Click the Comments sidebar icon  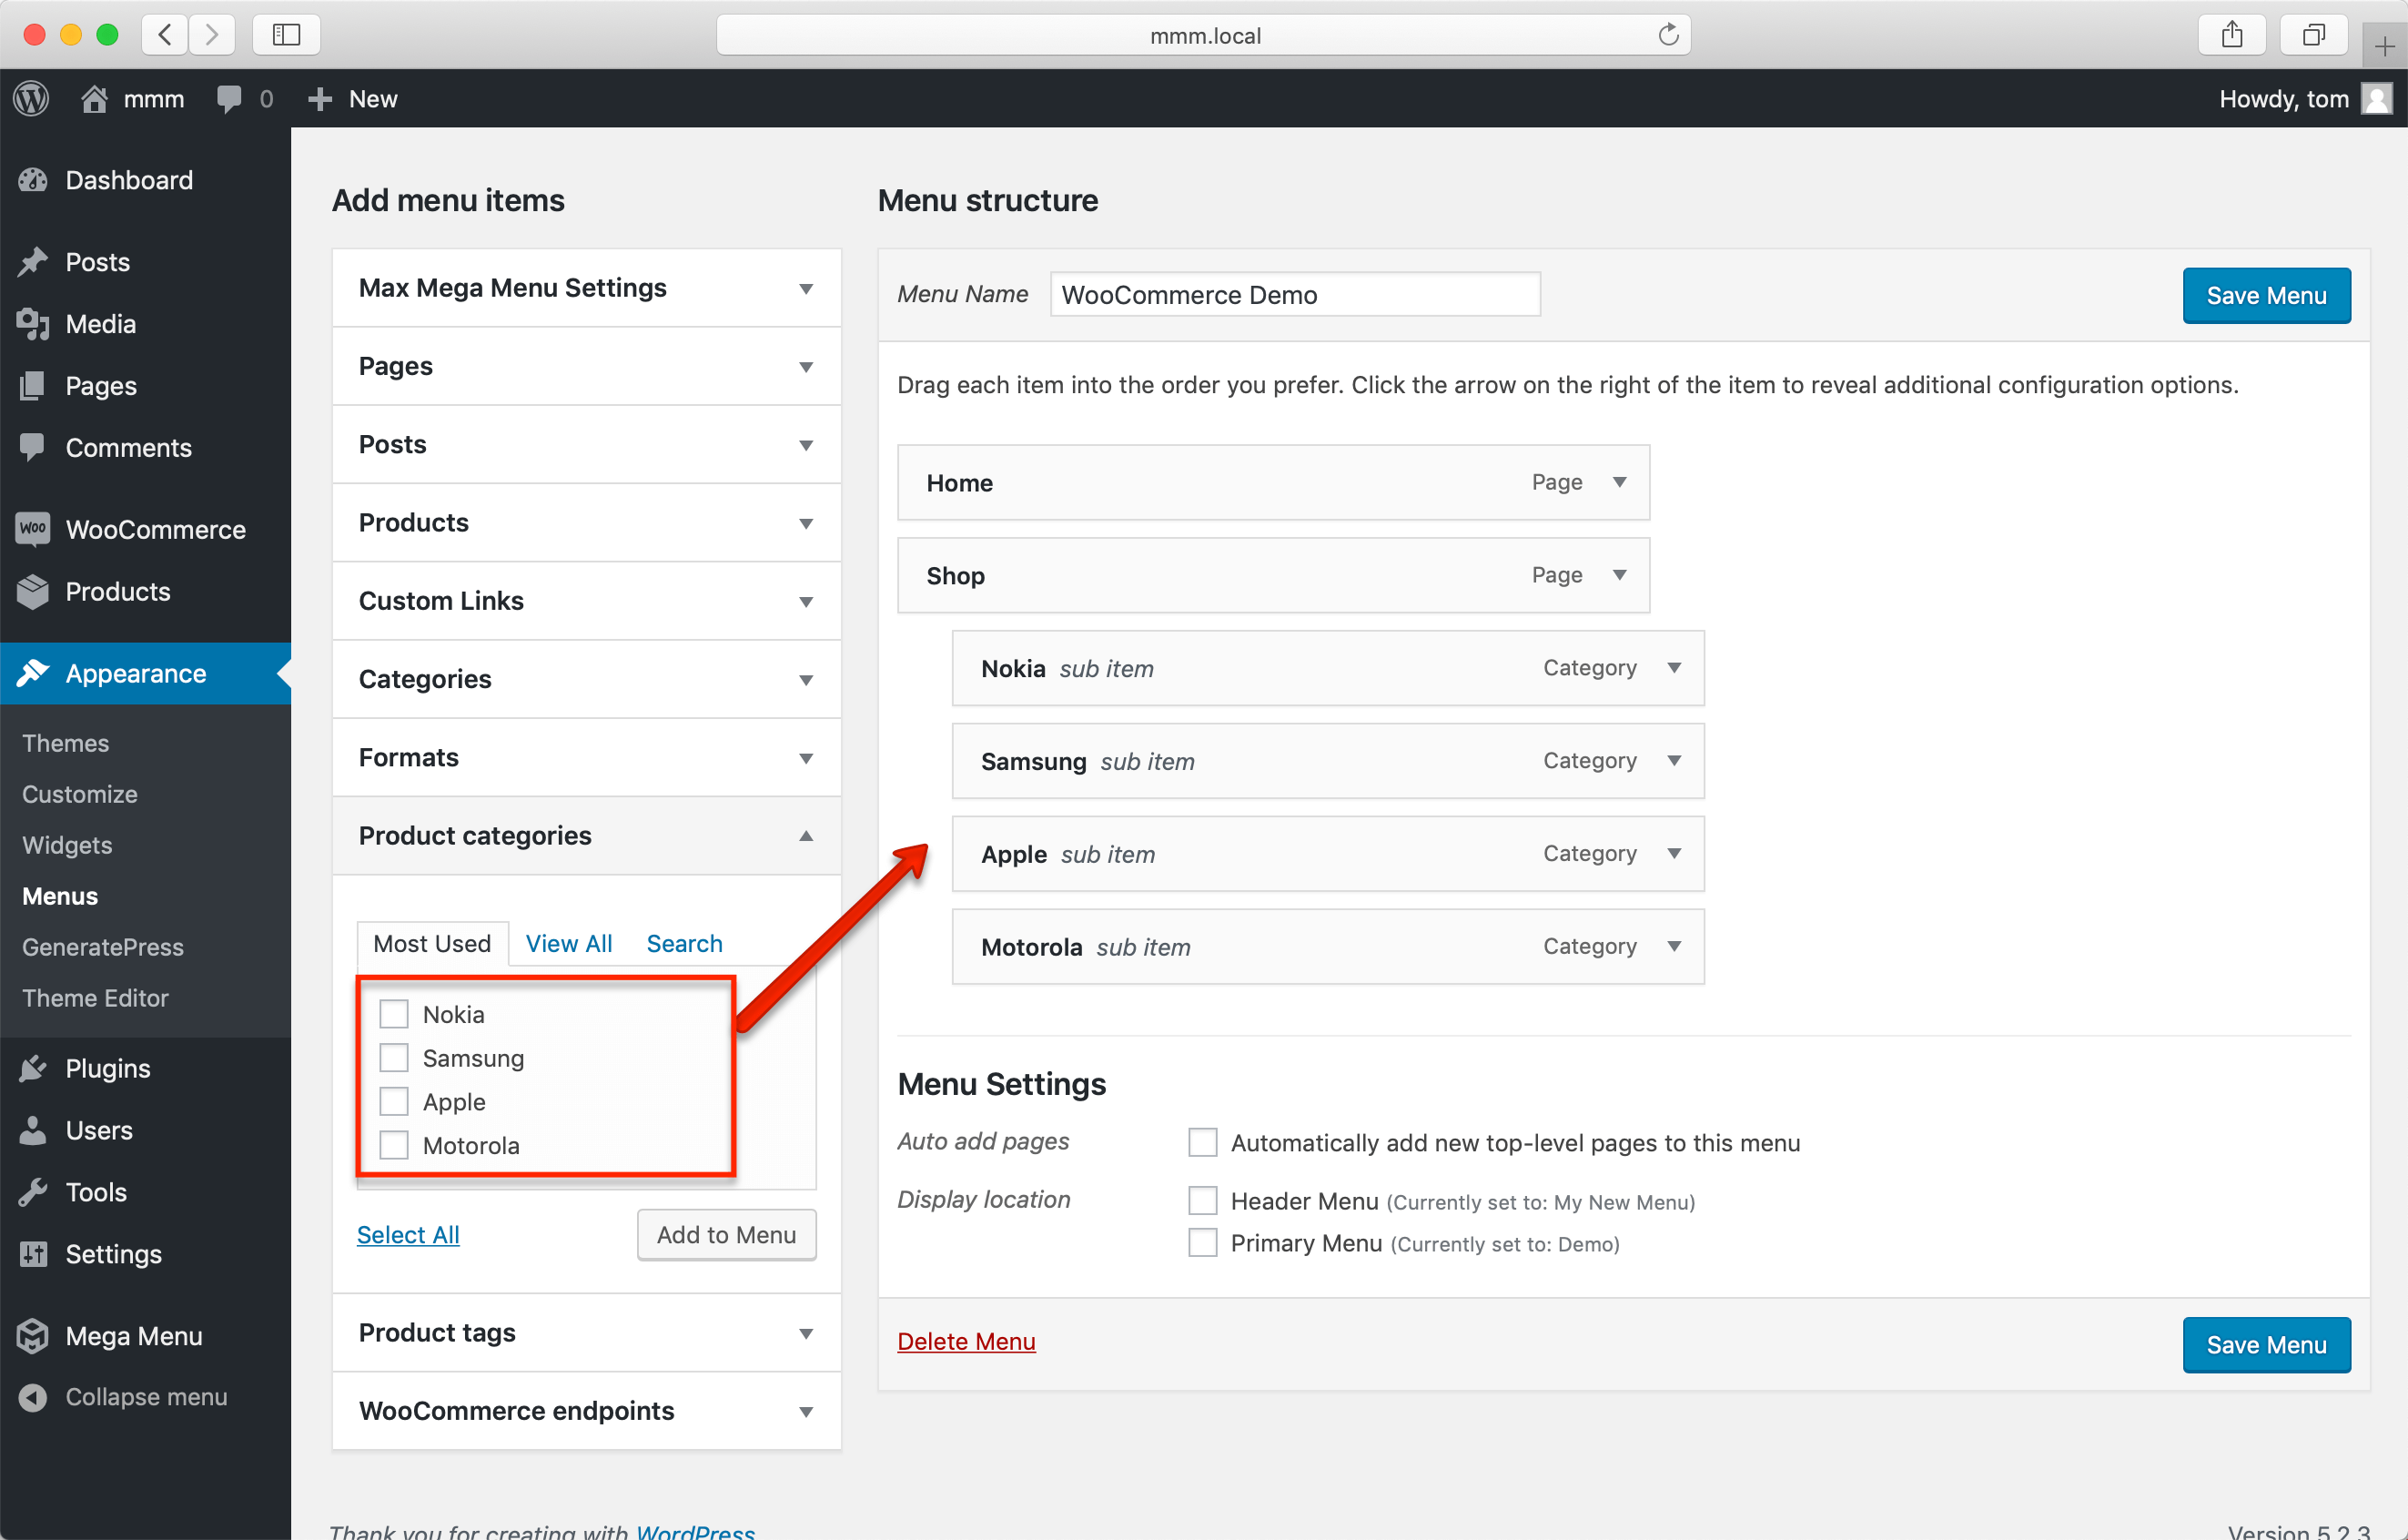[x=32, y=448]
